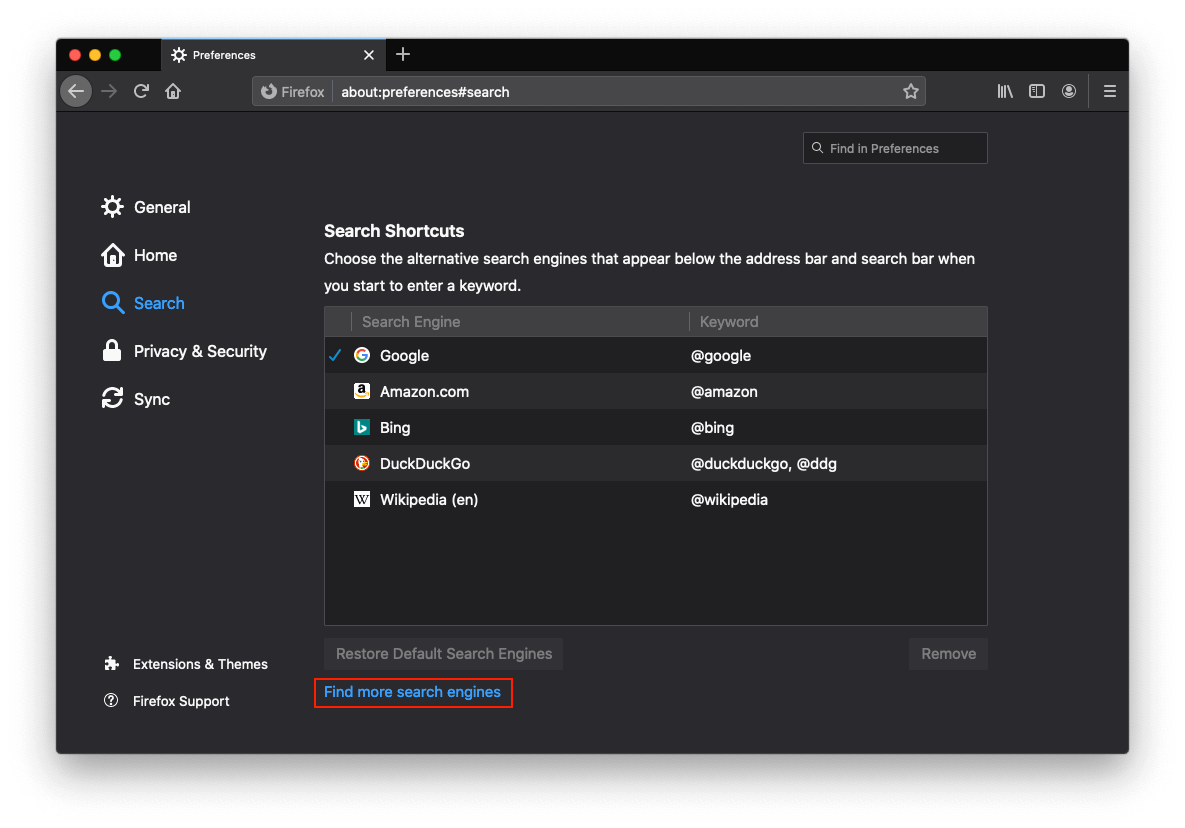Navigate back with the arrow icon
The width and height of the screenshot is (1185, 828).
76,91
